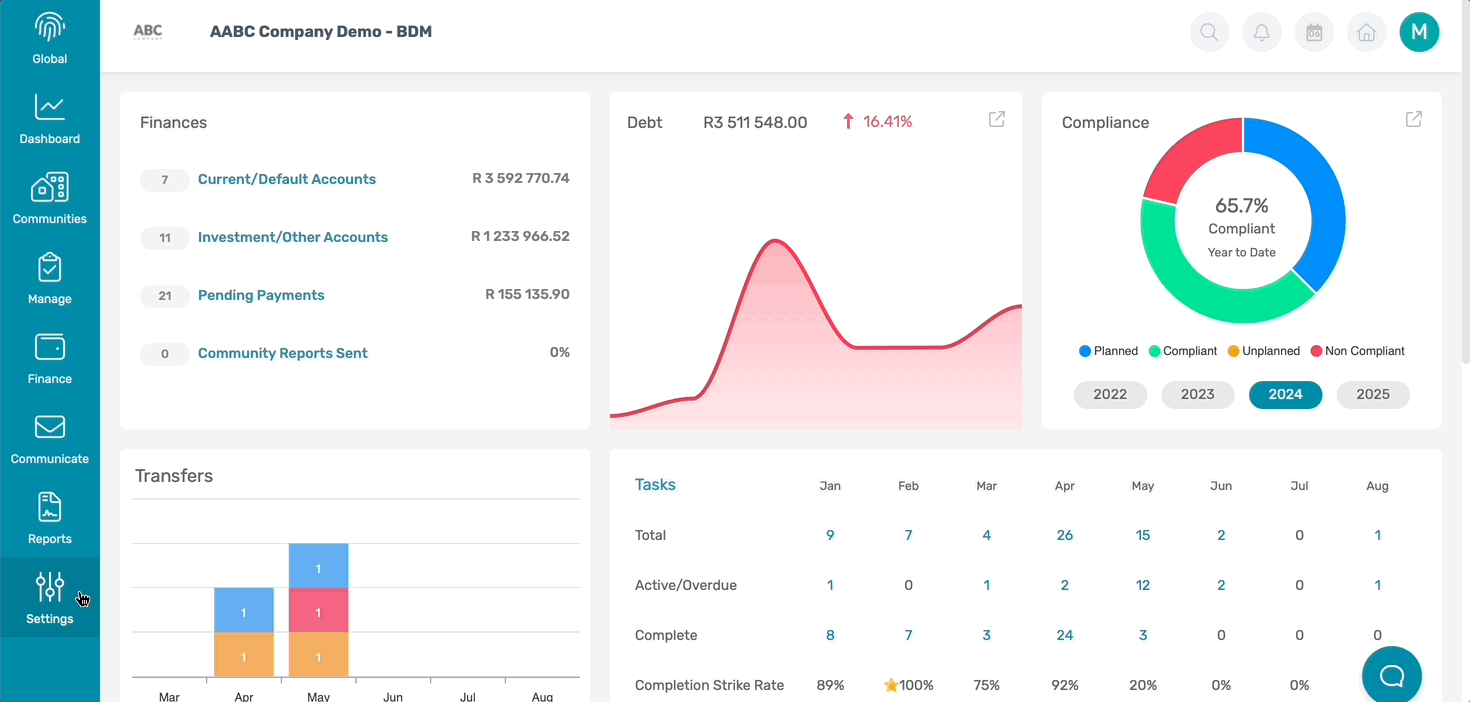1470x702 pixels.
Task: Open Investment/Other Accounts link
Action: pos(293,237)
